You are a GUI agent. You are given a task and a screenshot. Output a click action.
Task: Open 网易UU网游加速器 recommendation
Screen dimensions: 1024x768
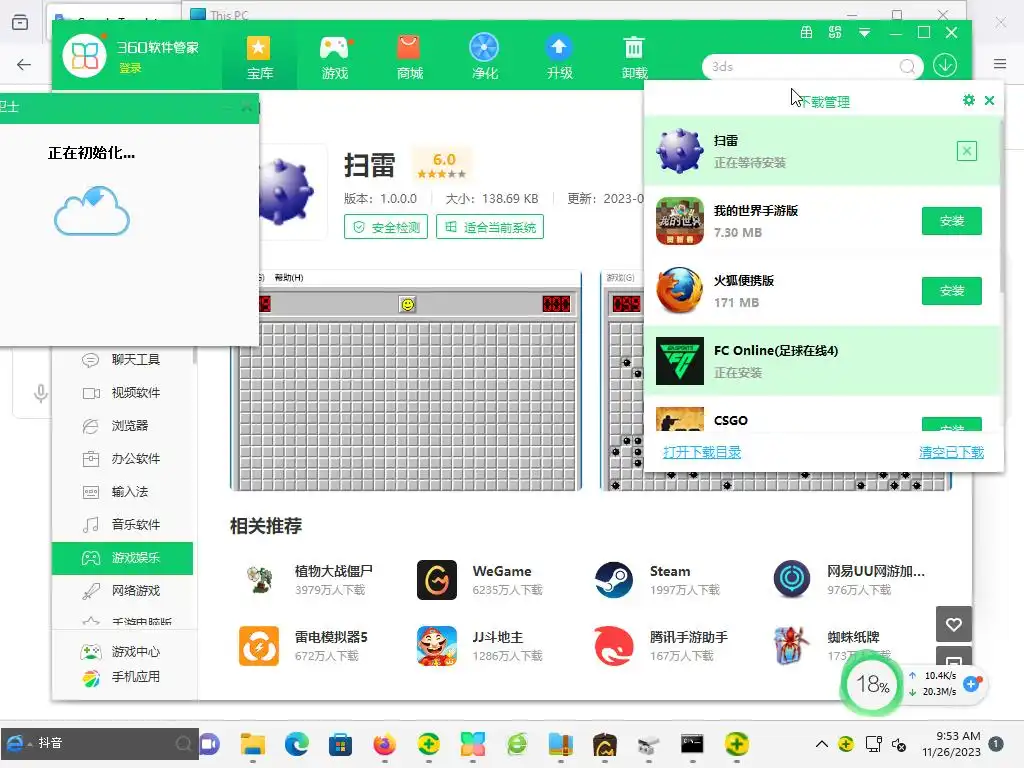[849, 579]
